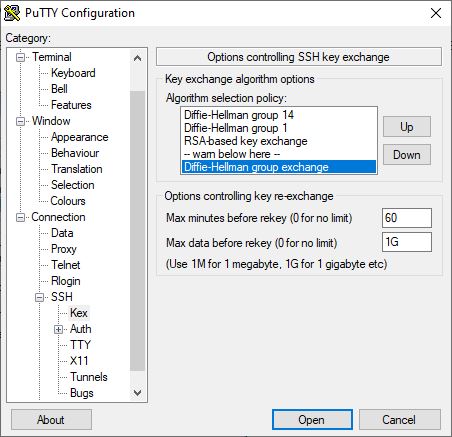The width and height of the screenshot is (452, 437).
Task: Cancel the PuTTY configuration
Action: click(399, 420)
